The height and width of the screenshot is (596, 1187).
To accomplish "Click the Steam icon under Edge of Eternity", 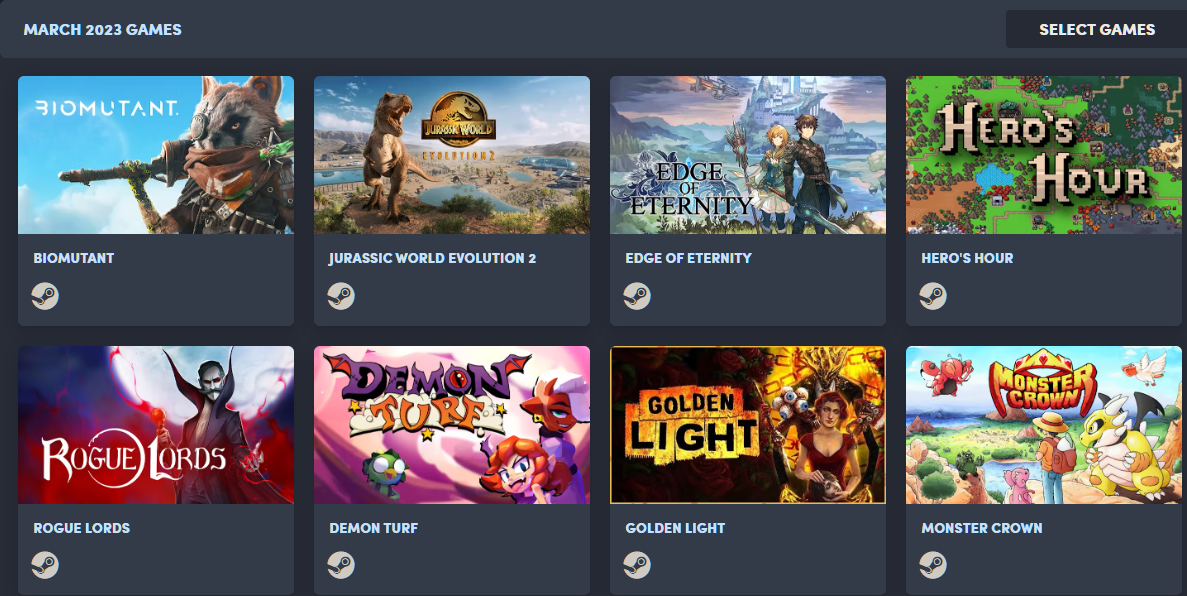I will pyautogui.click(x=637, y=295).
